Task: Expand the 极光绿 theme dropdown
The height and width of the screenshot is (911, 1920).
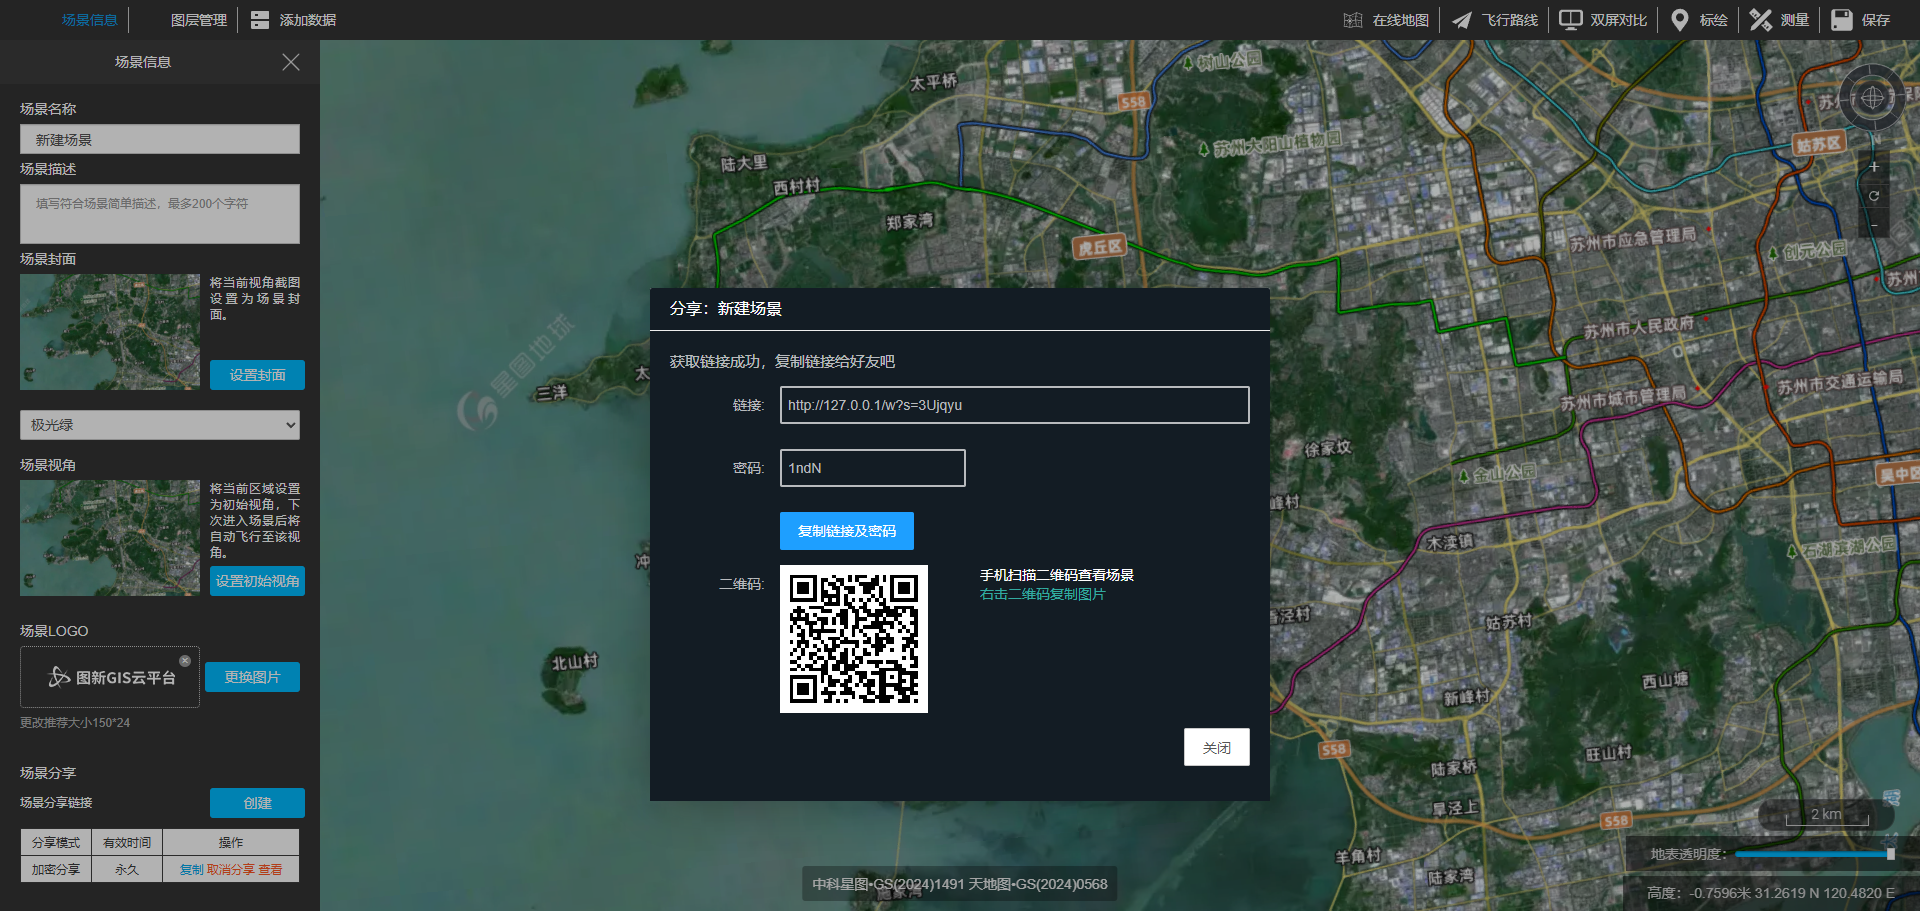Action: [160, 425]
